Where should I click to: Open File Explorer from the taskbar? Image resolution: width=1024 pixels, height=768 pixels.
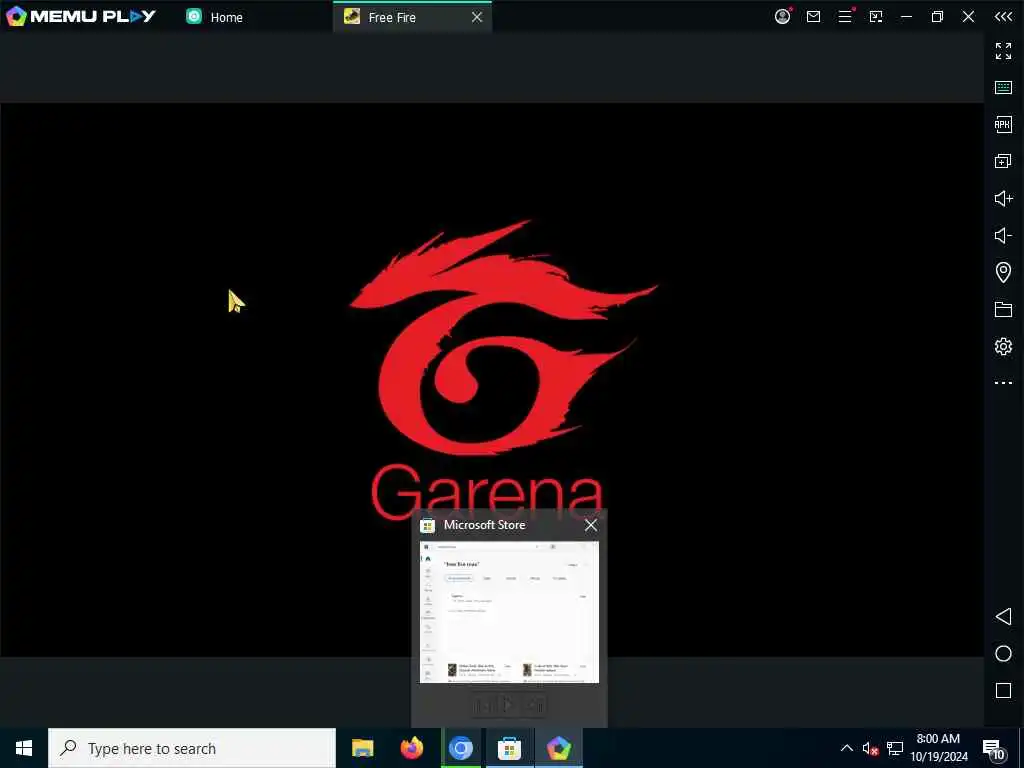362,748
